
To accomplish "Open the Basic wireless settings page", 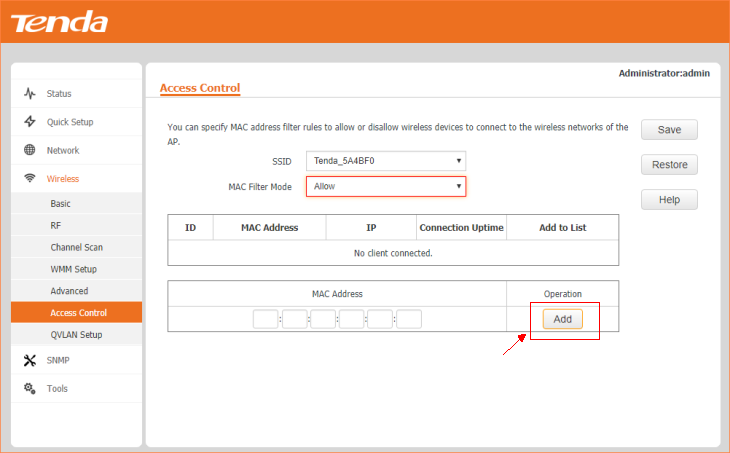I will click(x=61, y=204).
